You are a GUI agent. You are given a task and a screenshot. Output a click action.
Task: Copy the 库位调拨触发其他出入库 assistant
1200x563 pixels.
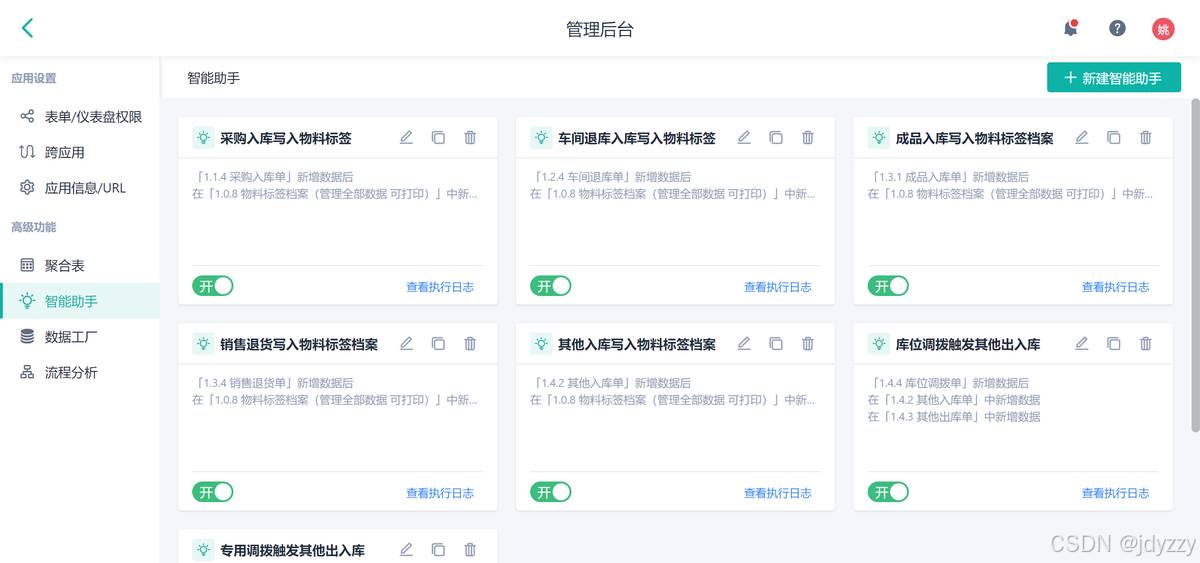(x=1114, y=344)
